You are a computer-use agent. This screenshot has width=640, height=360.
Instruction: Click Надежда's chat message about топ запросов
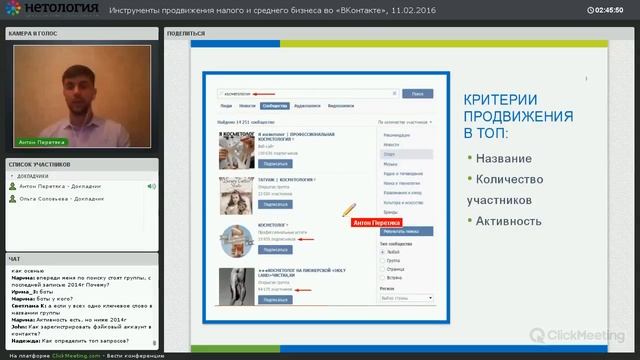(x=70, y=341)
